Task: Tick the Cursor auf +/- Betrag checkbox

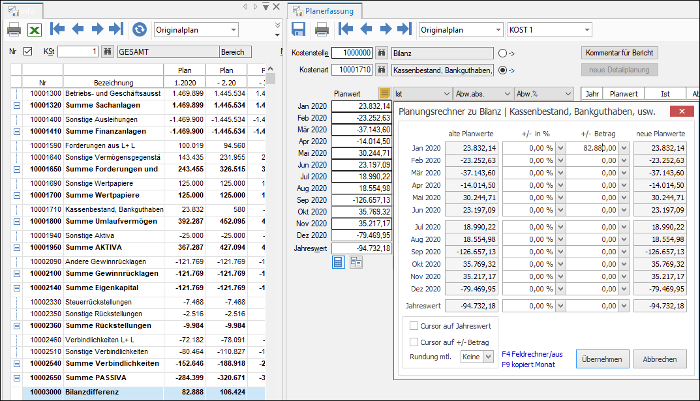Action: point(414,342)
